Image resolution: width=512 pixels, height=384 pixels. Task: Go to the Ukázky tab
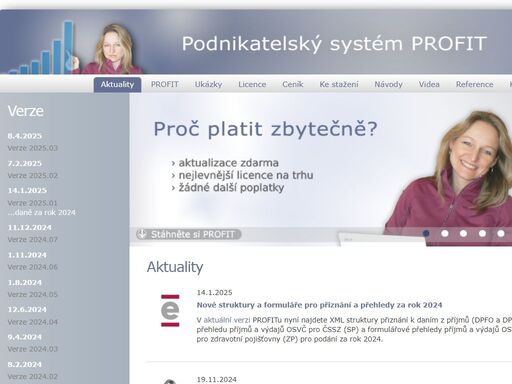[208, 85]
